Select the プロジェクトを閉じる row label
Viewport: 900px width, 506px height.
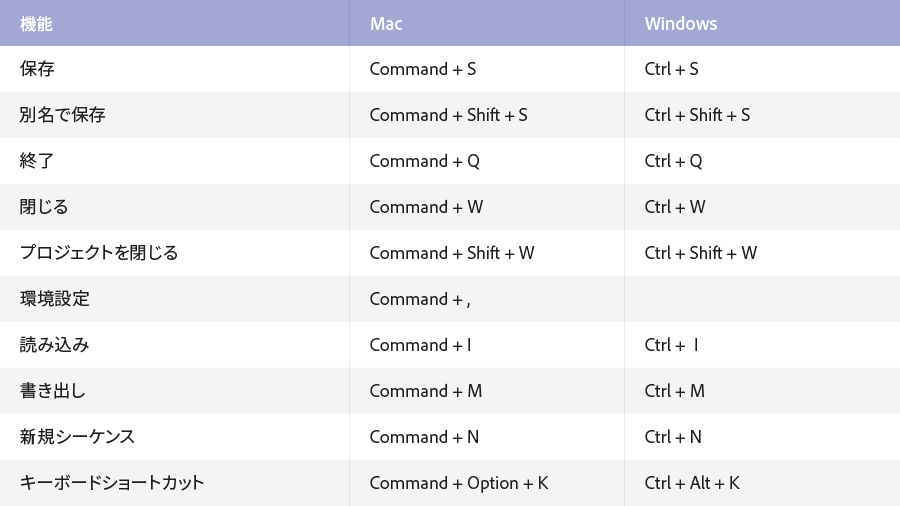(x=99, y=253)
